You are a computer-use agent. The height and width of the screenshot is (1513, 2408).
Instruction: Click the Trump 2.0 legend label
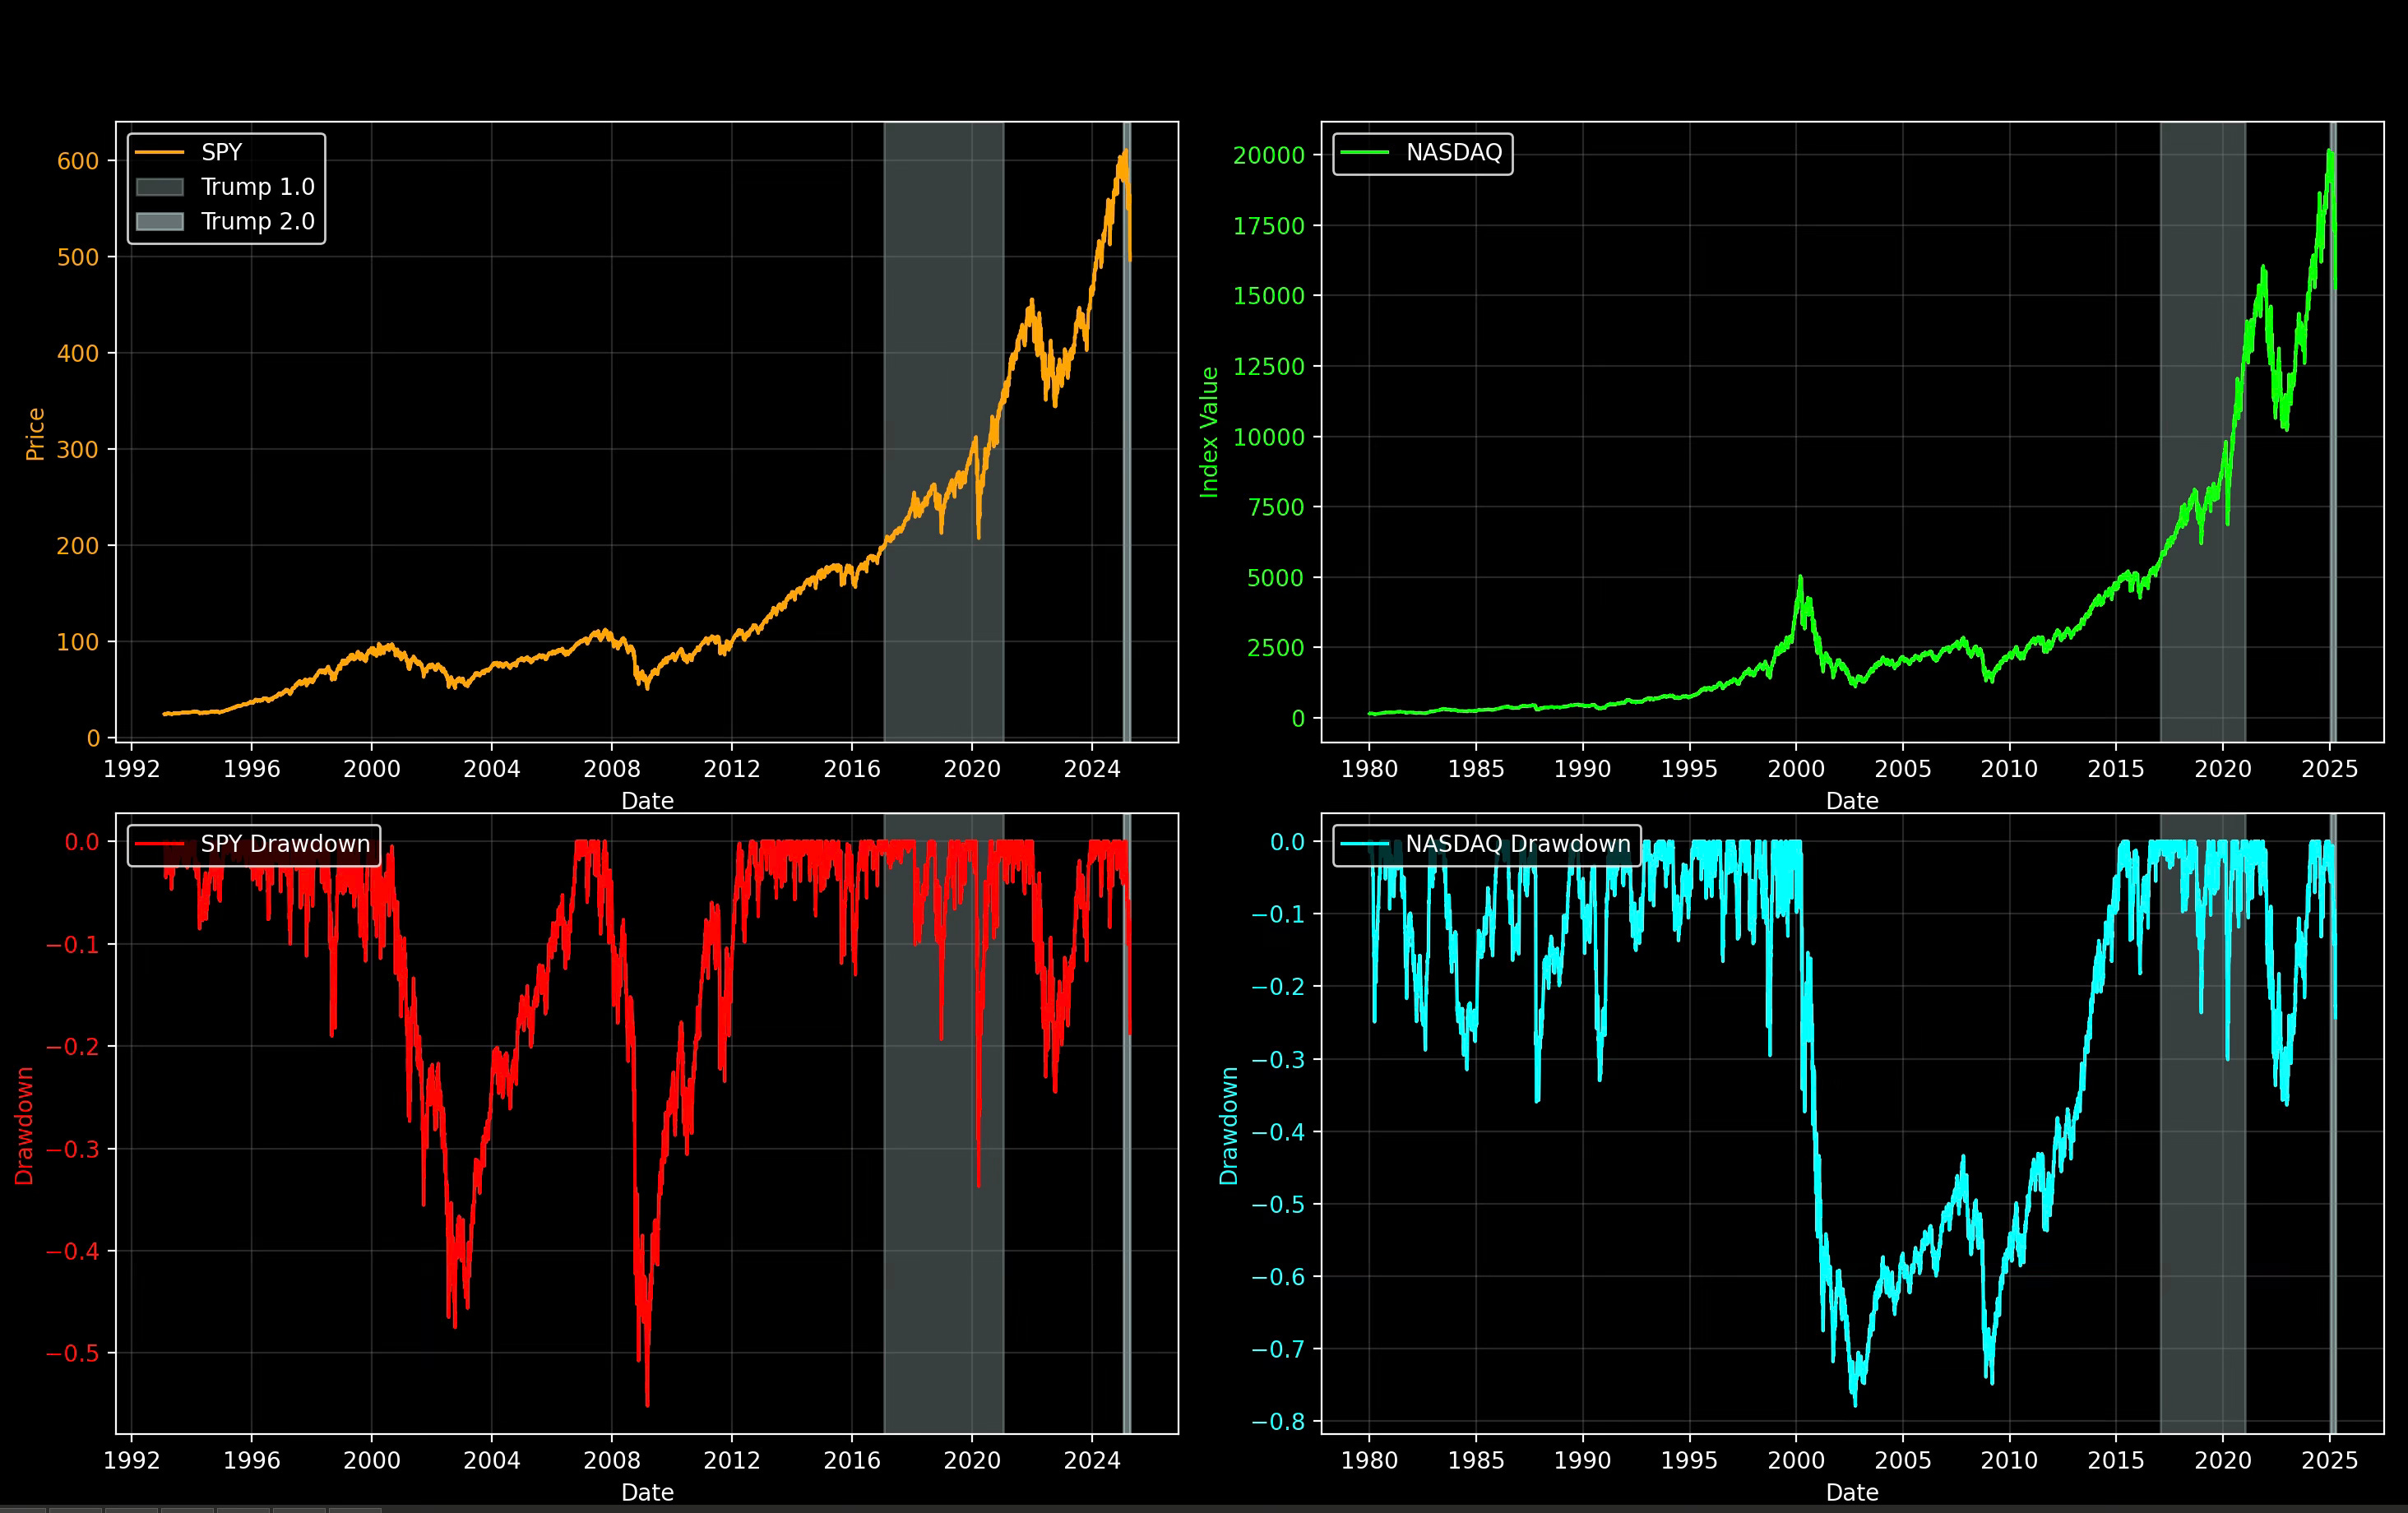[258, 221]
